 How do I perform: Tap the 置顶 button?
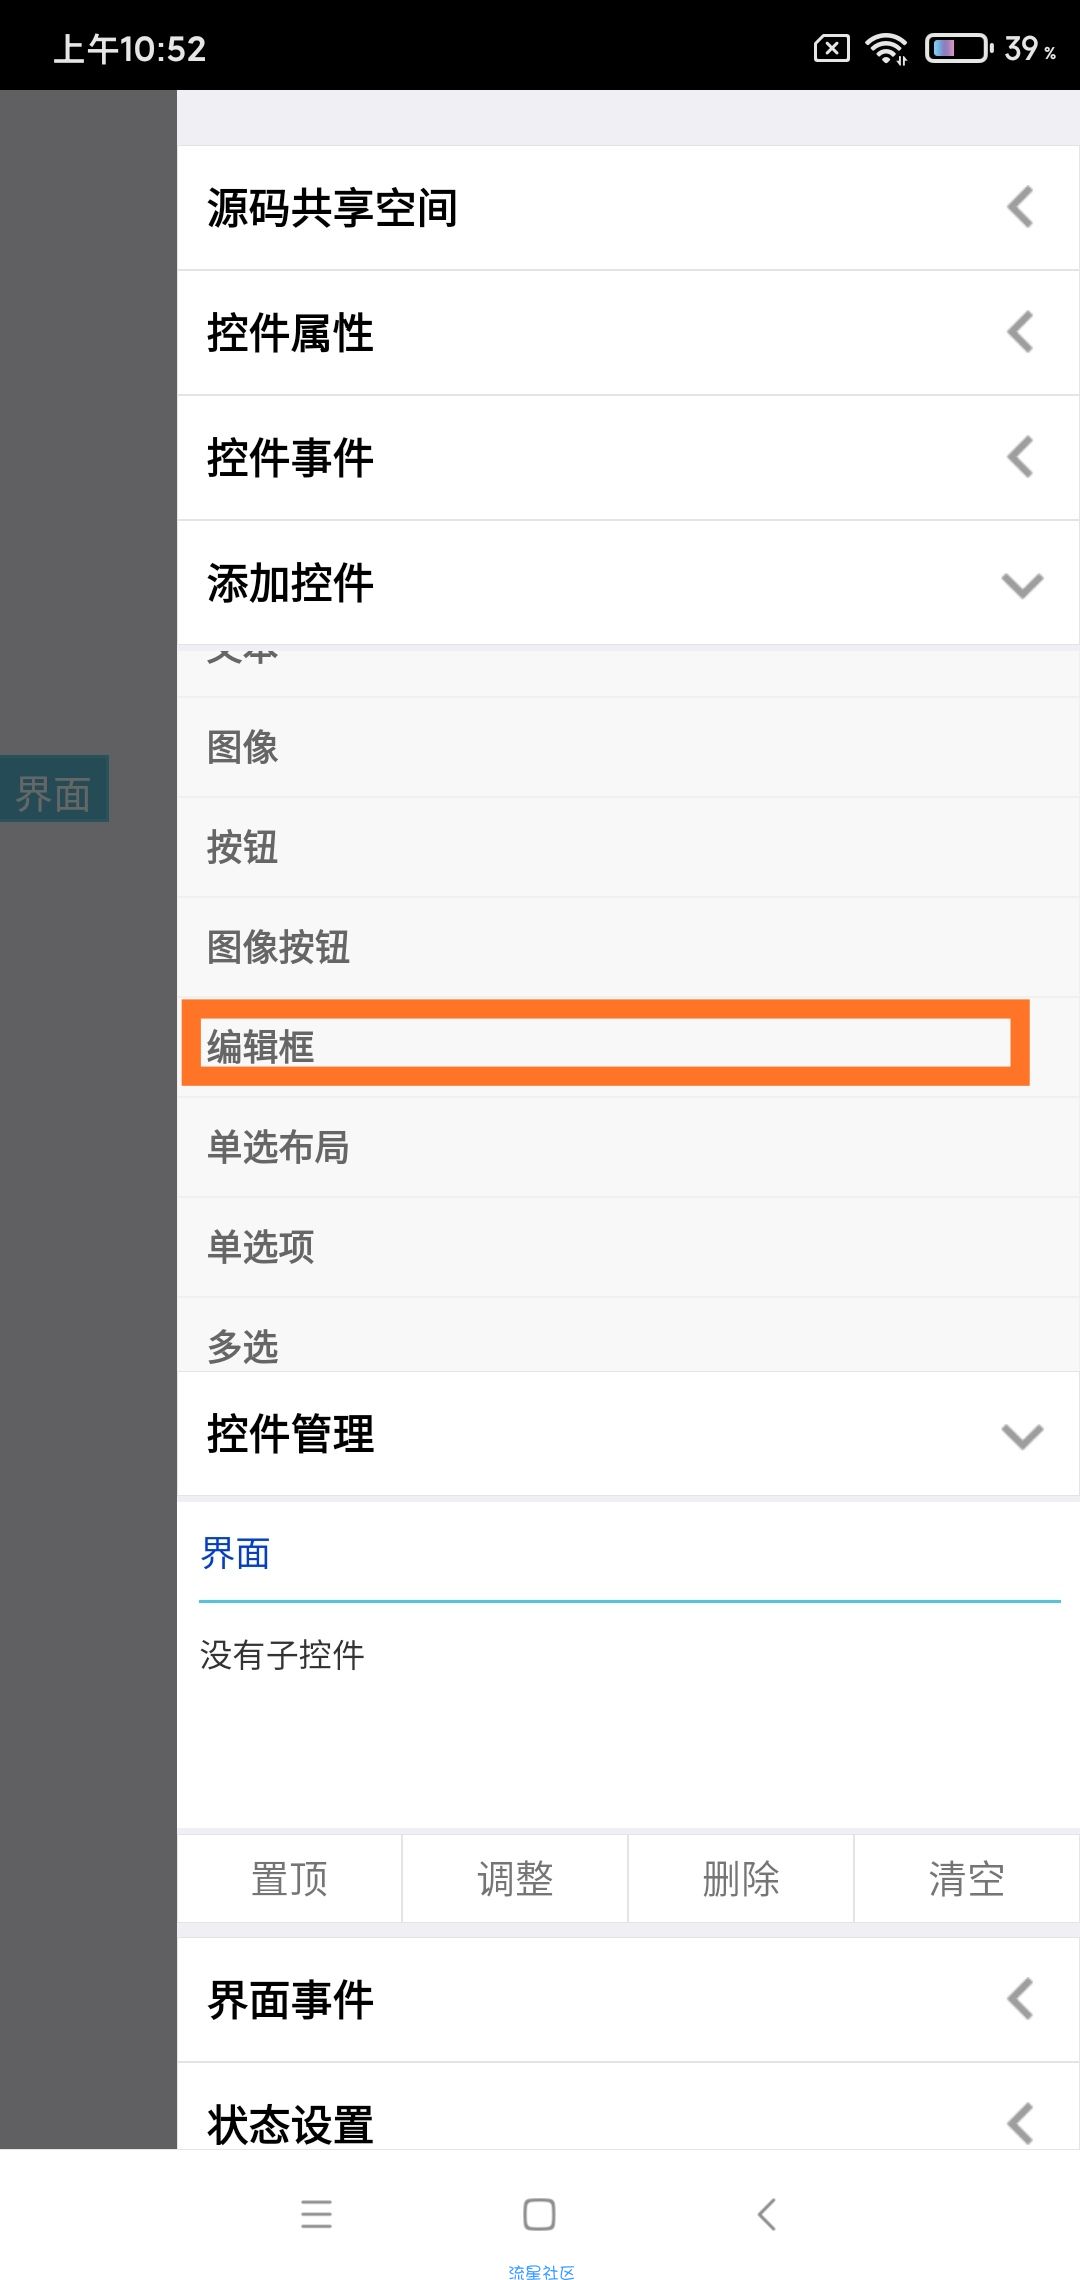(290, 1878)
